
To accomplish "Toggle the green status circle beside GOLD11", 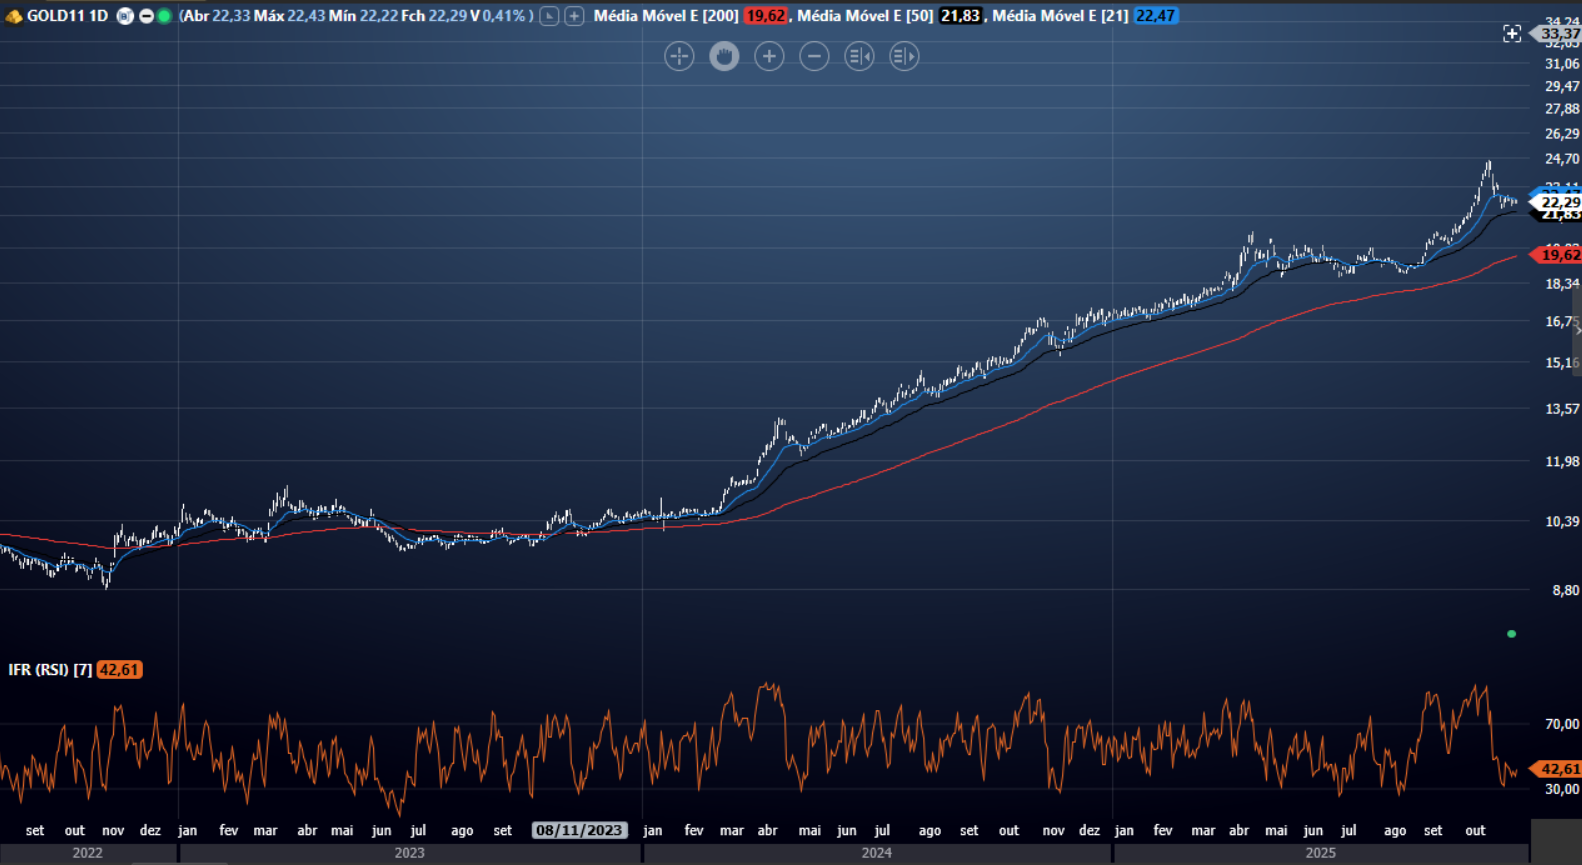I will 164,16.
